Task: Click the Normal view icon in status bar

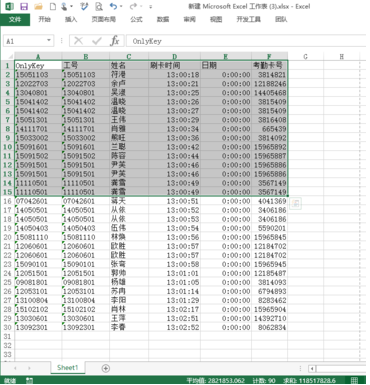Action: pos(355,380)
